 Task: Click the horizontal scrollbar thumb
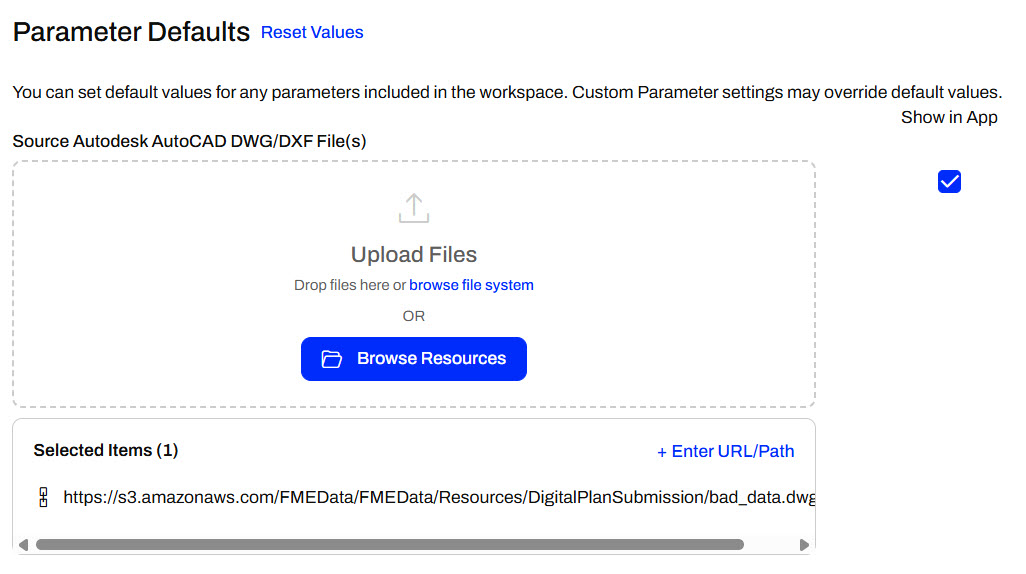click(x=390, y=545)
